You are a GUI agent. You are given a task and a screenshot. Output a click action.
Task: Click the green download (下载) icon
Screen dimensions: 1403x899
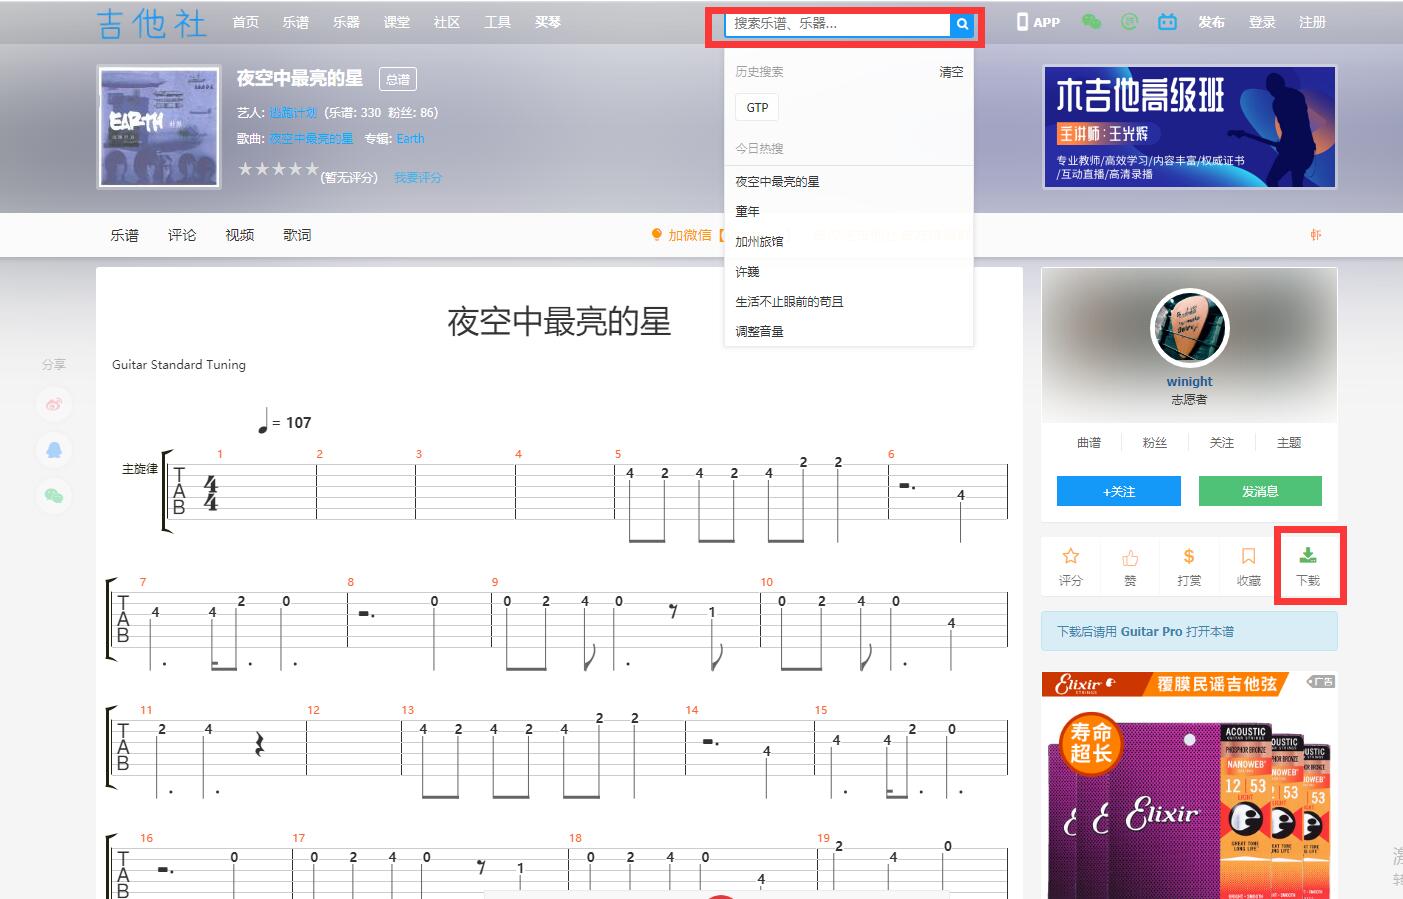(x=1309, y=565)
